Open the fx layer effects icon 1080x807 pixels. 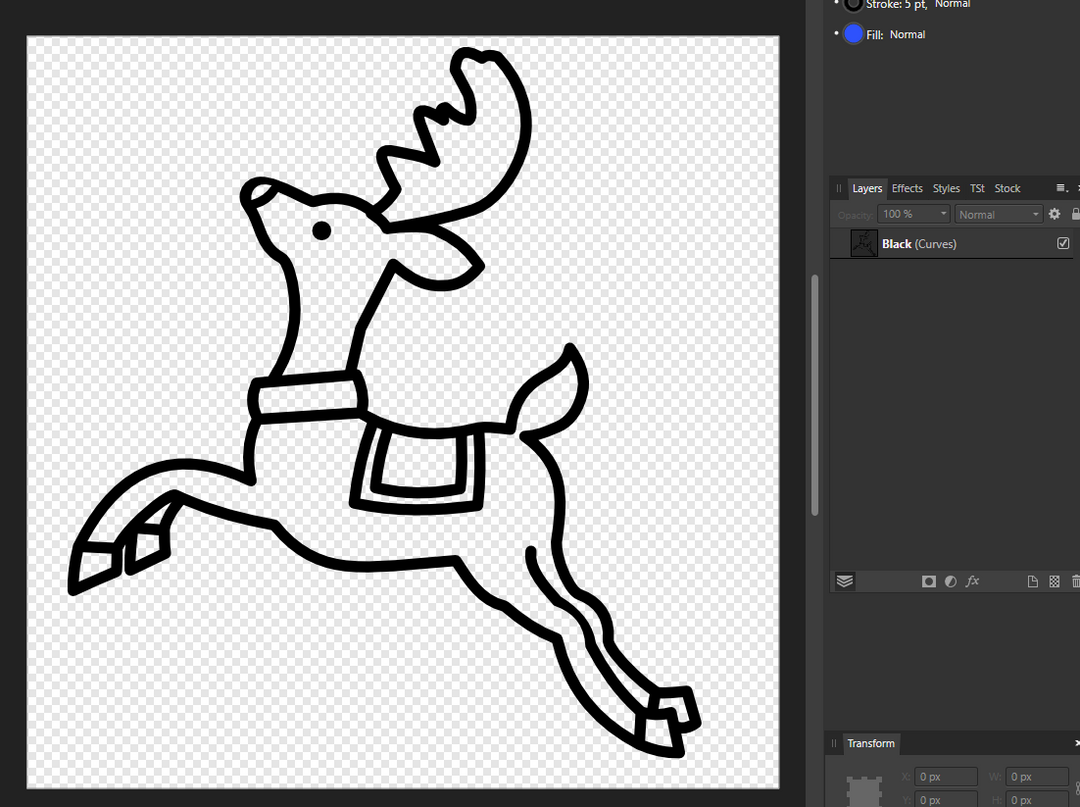pyautogui.click(x=972, y=581)
